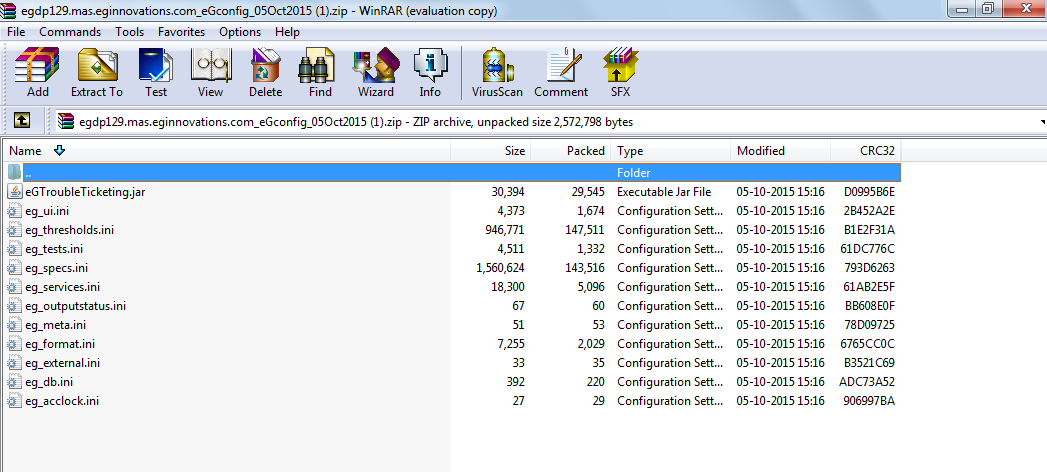Click packed value 147,511
1047x472 pixels.
click(585, 230)
